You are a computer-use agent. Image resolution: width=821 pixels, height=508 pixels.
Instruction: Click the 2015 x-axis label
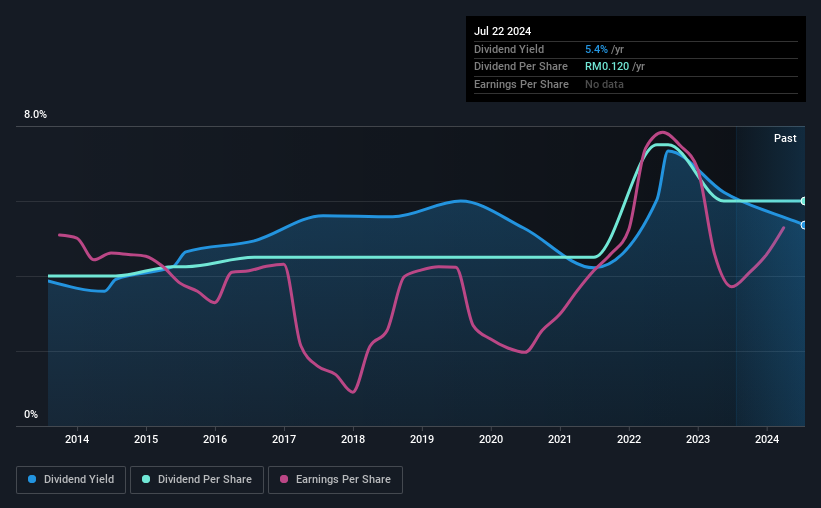coord(146,439)
